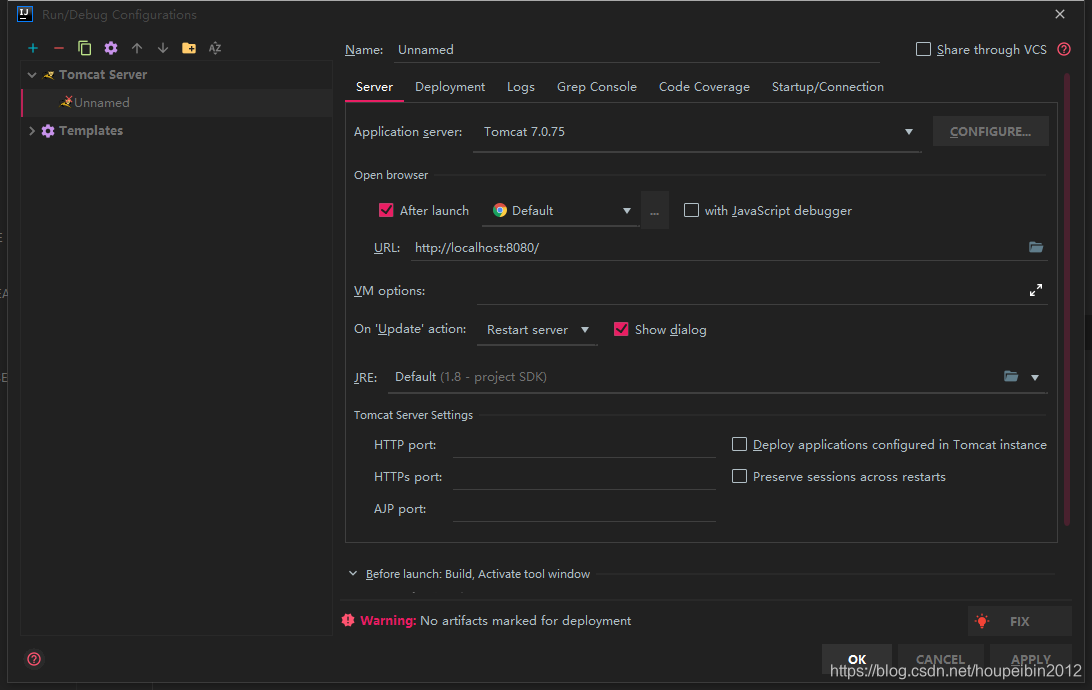Switch to the Deployment tab

tap(450, 87)
